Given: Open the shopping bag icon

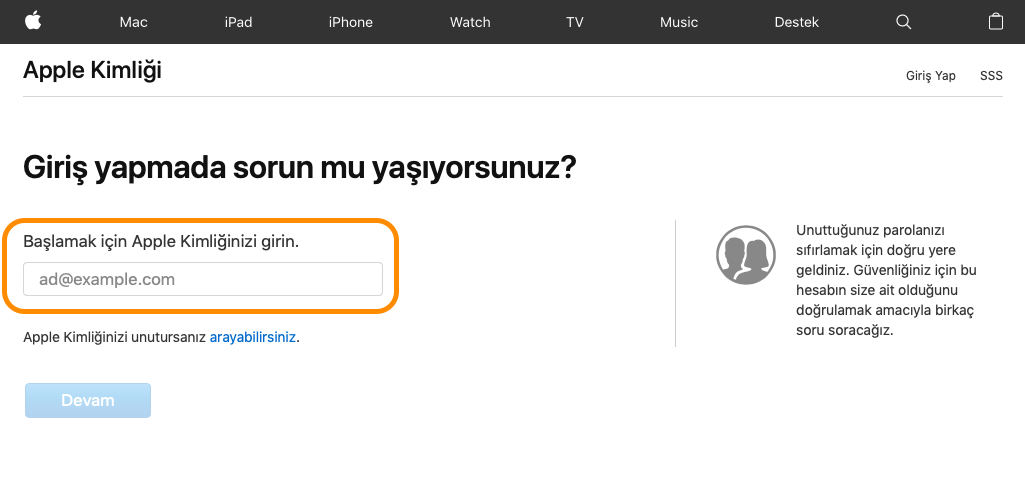Looking at the screenshot, I should (x=995, y=22).
